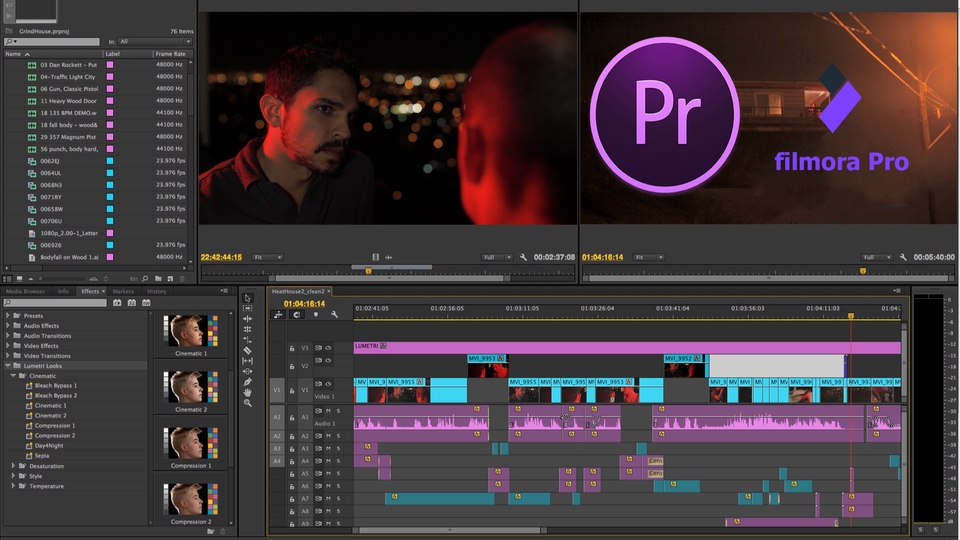
Task: Open timeline display settings wrench
Action: [334, 315]
